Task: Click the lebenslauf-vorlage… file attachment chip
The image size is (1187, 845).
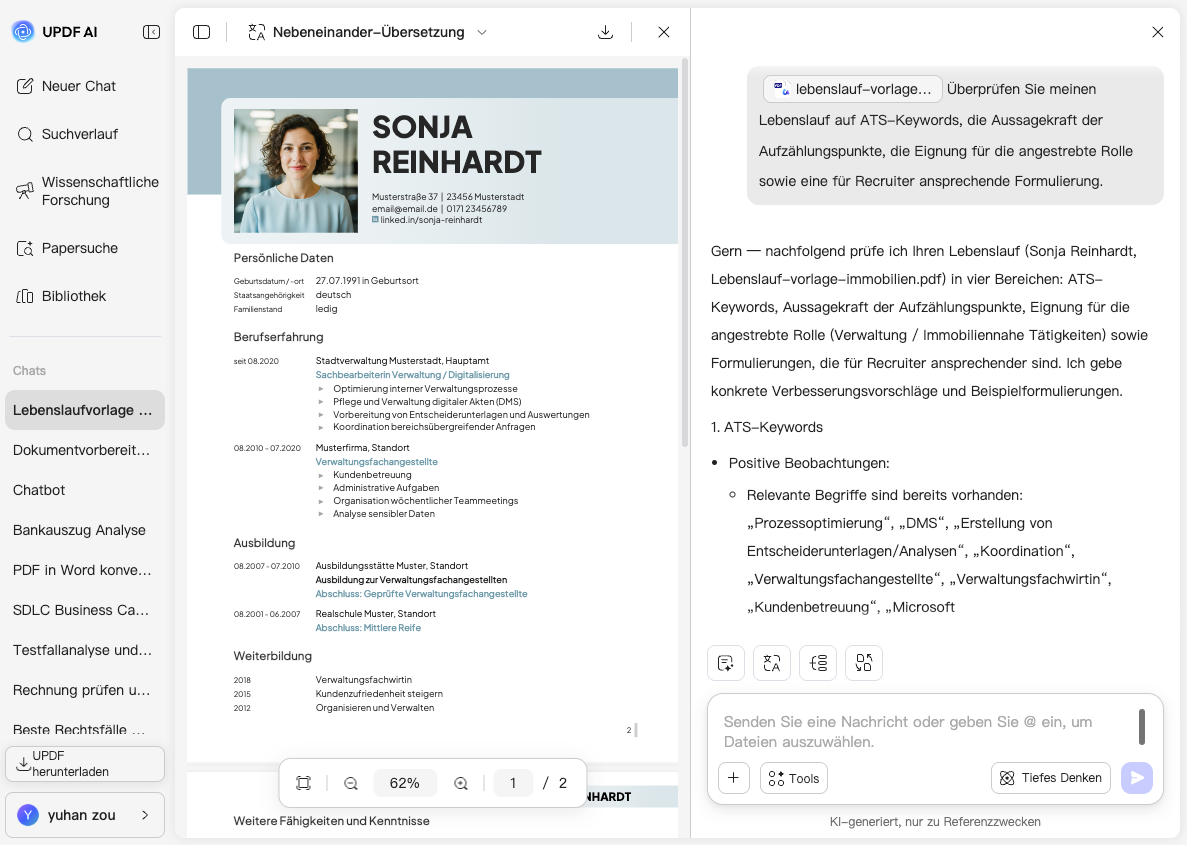Action: 852,89
